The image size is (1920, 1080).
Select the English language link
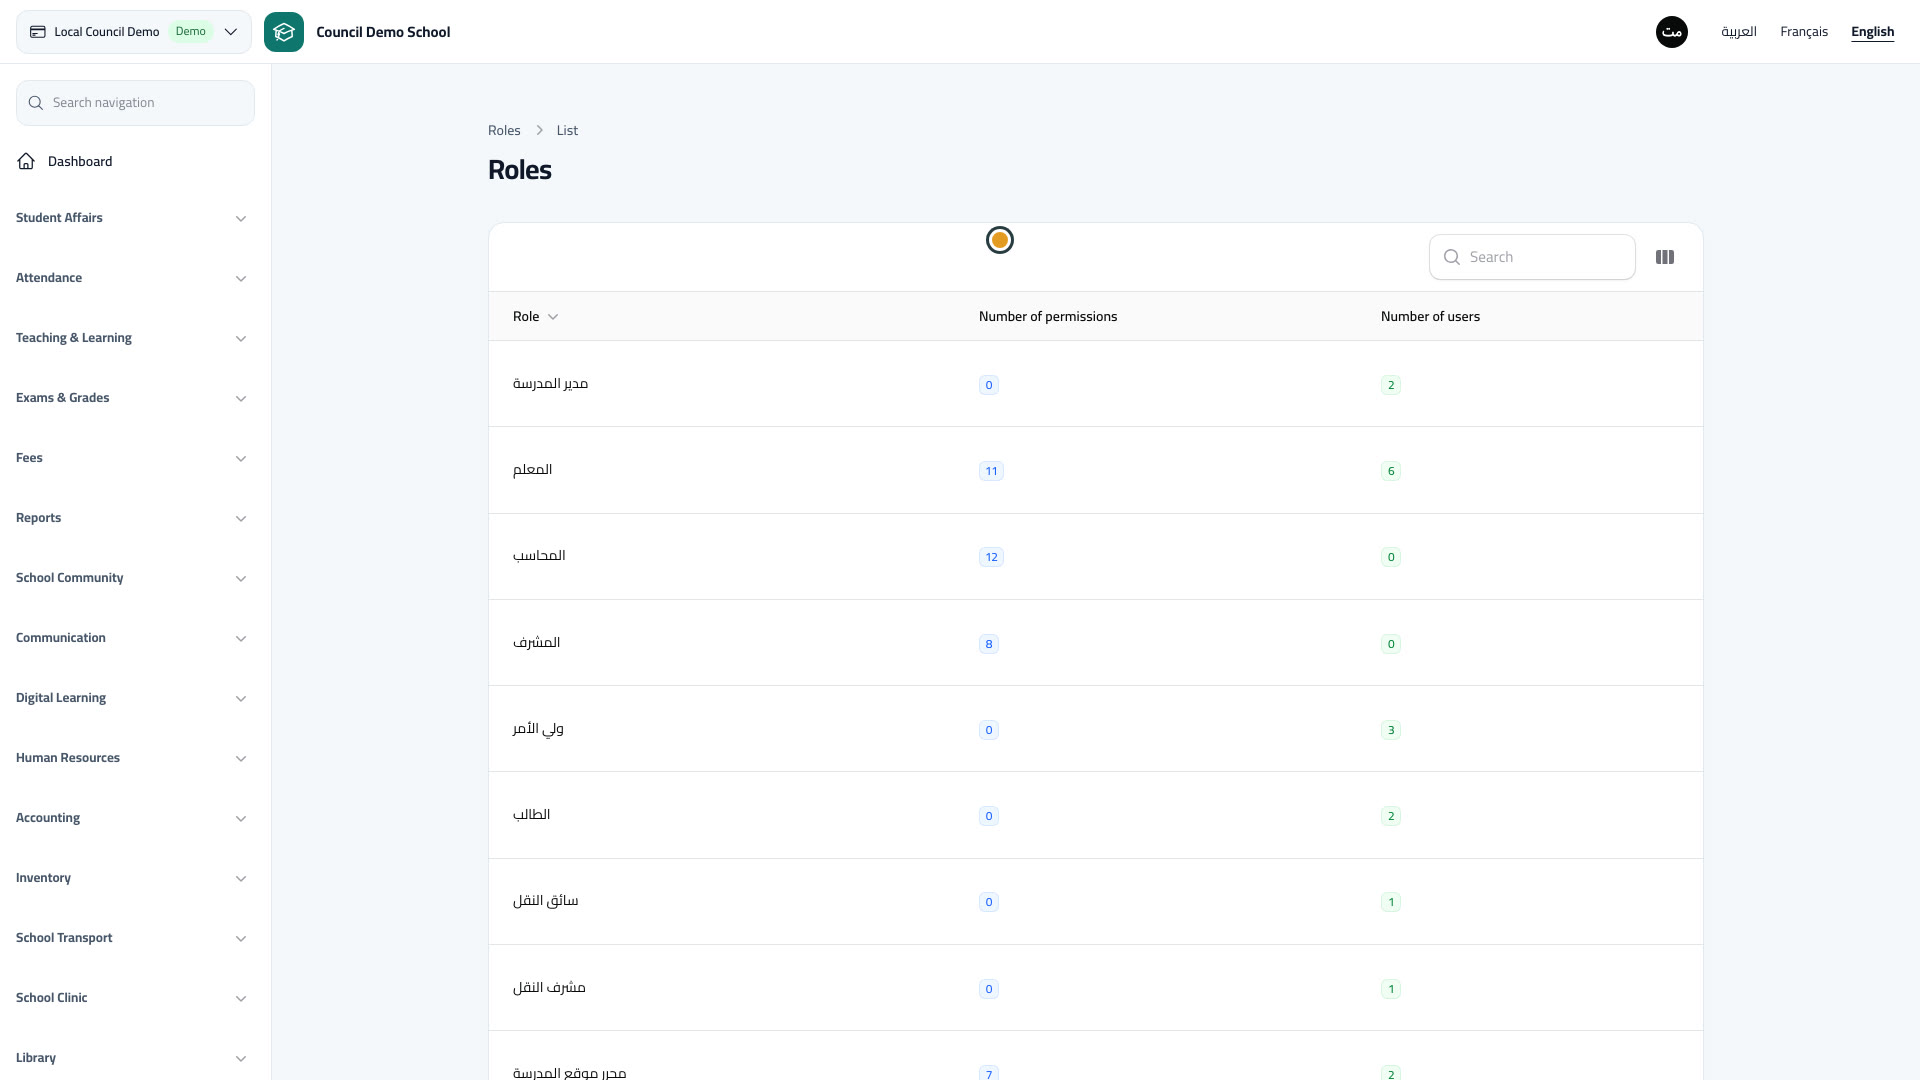tap(1872, 32)
